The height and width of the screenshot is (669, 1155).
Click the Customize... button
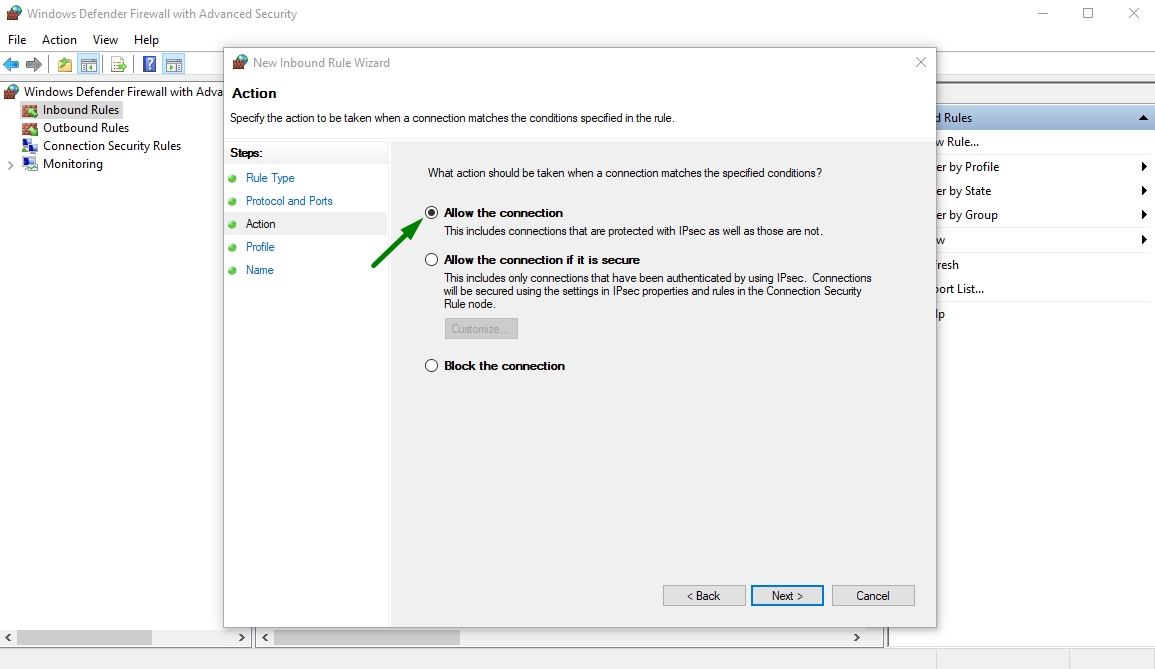(x=481, y=329)
